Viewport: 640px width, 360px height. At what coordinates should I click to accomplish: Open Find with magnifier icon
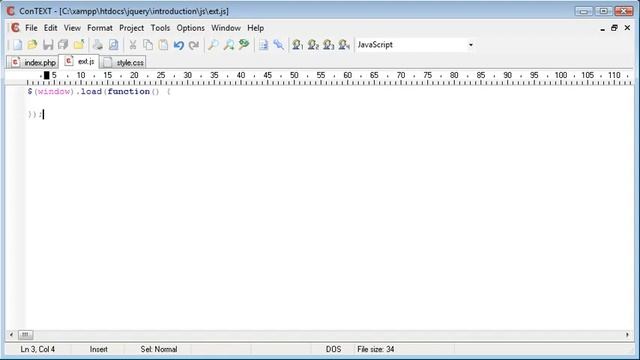click(213, 44)
